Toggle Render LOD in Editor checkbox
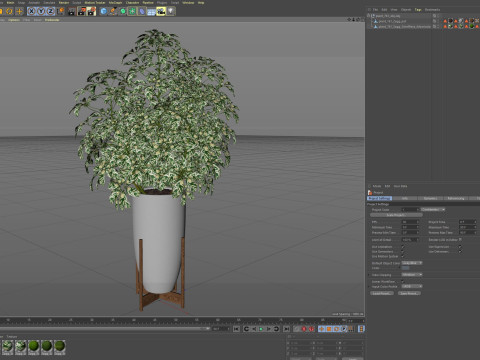Screen dimensions: 480x360 [x=460, y=240]
